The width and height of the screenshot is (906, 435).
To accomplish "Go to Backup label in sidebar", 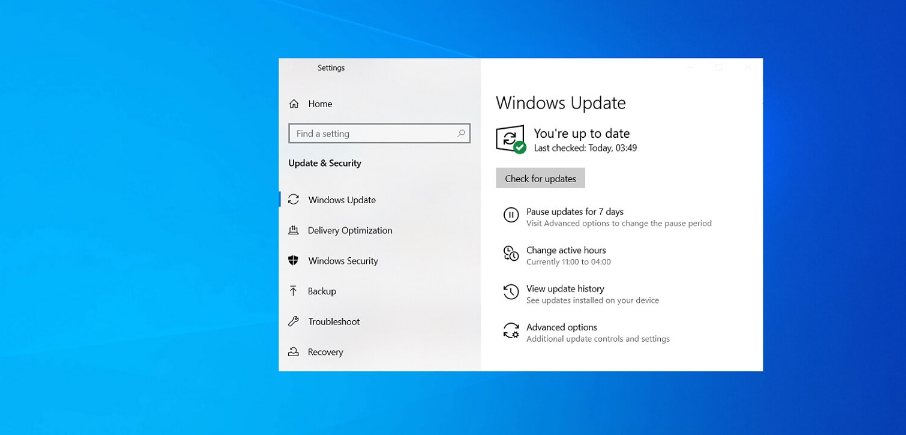I will tap(322, 291).
